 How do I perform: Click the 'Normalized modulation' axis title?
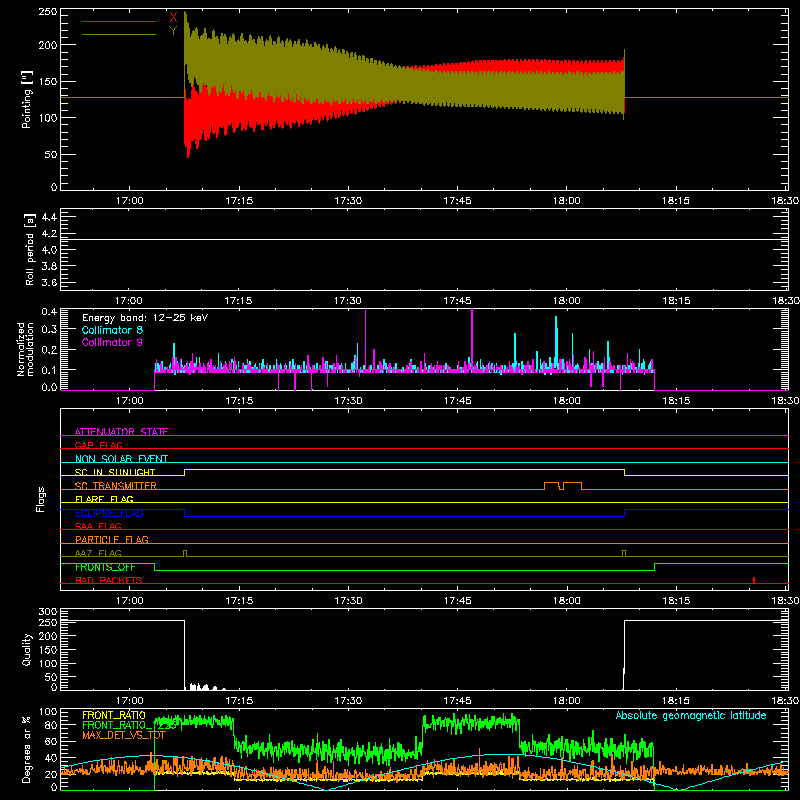coord(25,349)
